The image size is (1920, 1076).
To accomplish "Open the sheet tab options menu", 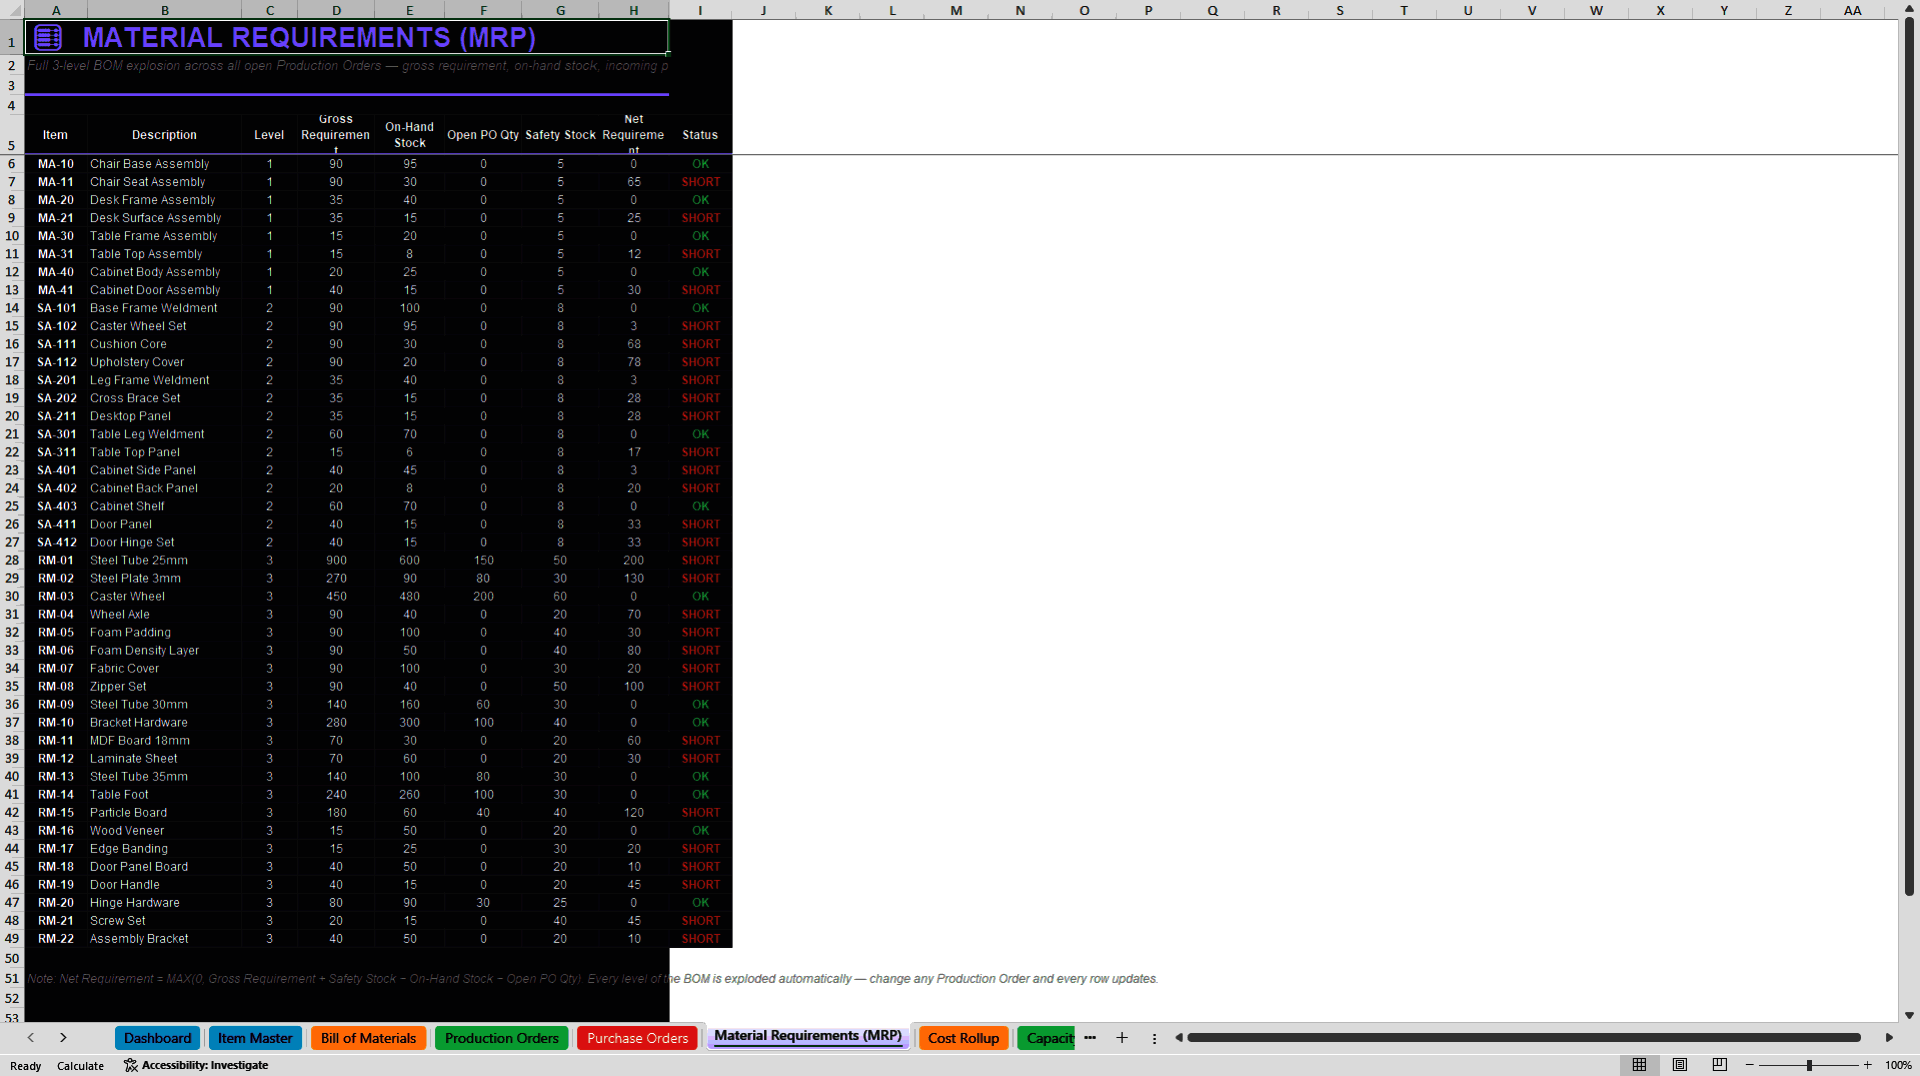I will [x=1154, y=1038].
